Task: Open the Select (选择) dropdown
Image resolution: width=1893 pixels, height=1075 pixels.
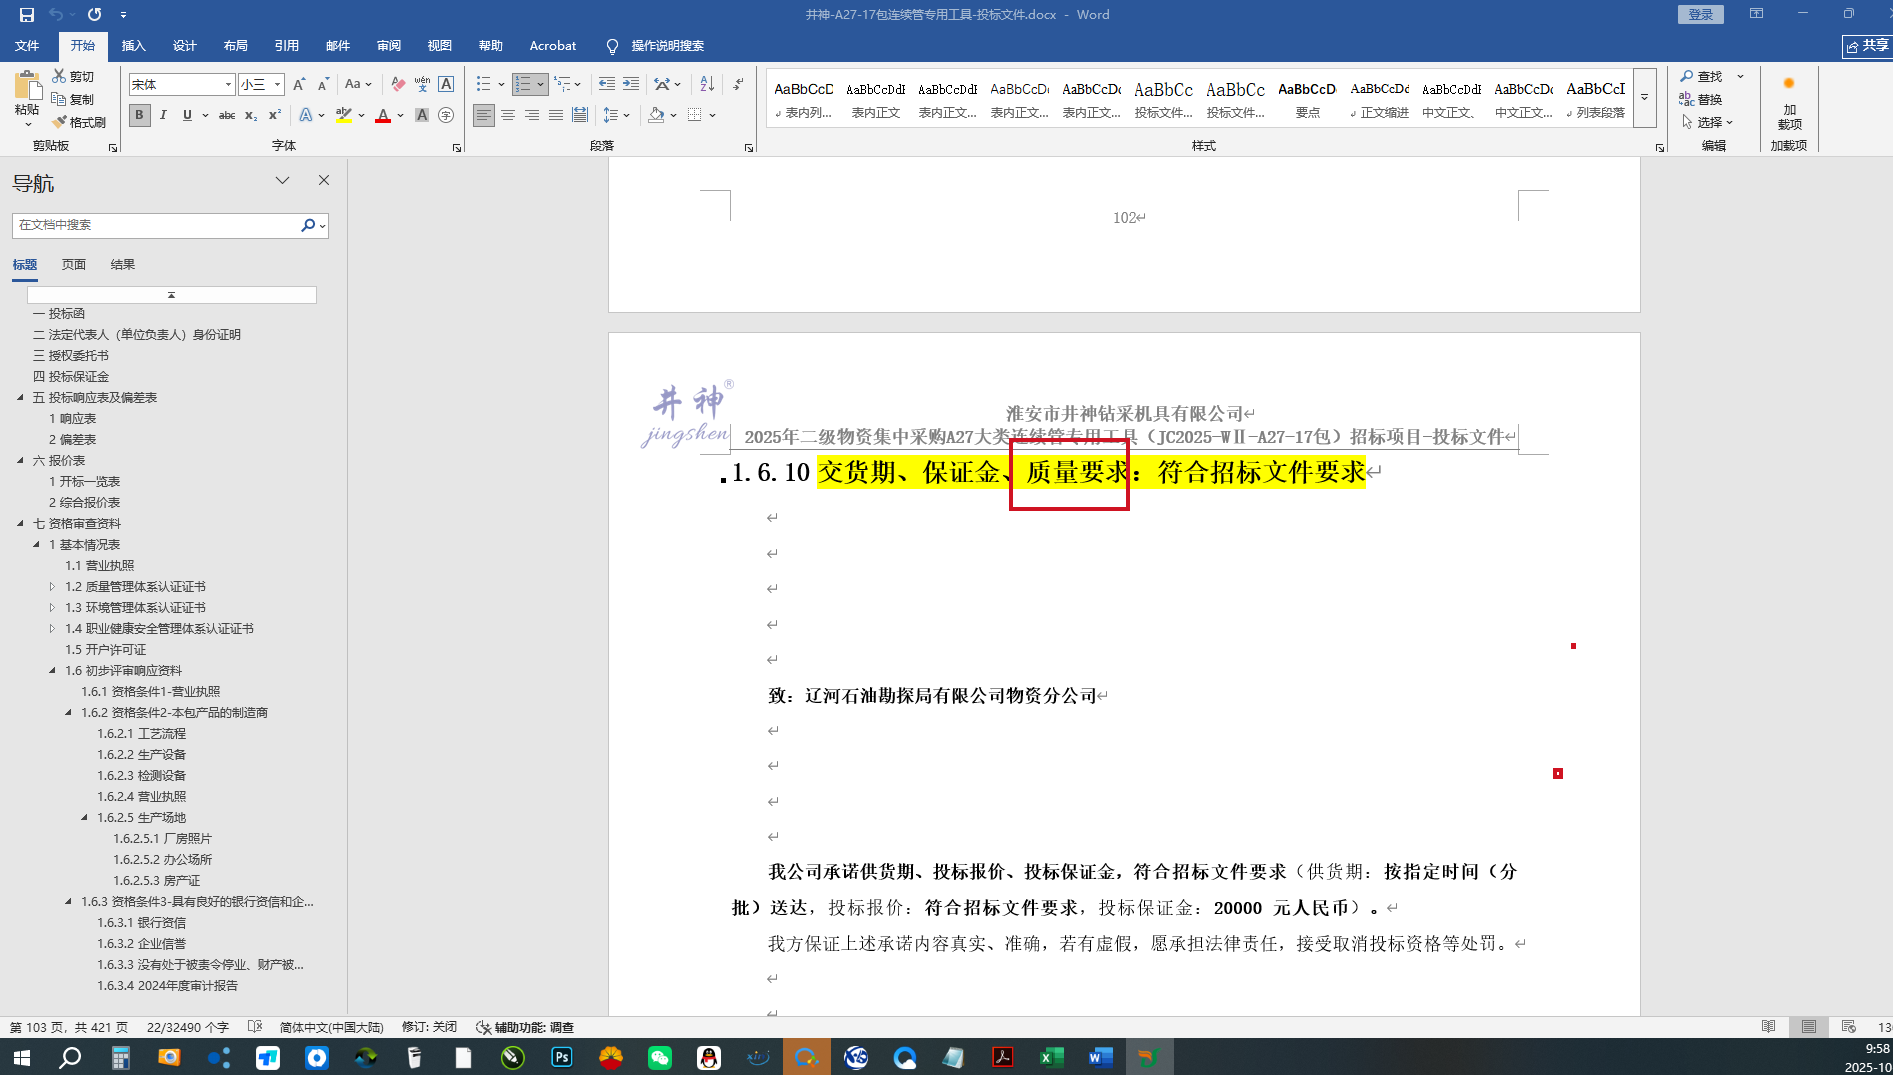Action: pos(1706,122)
